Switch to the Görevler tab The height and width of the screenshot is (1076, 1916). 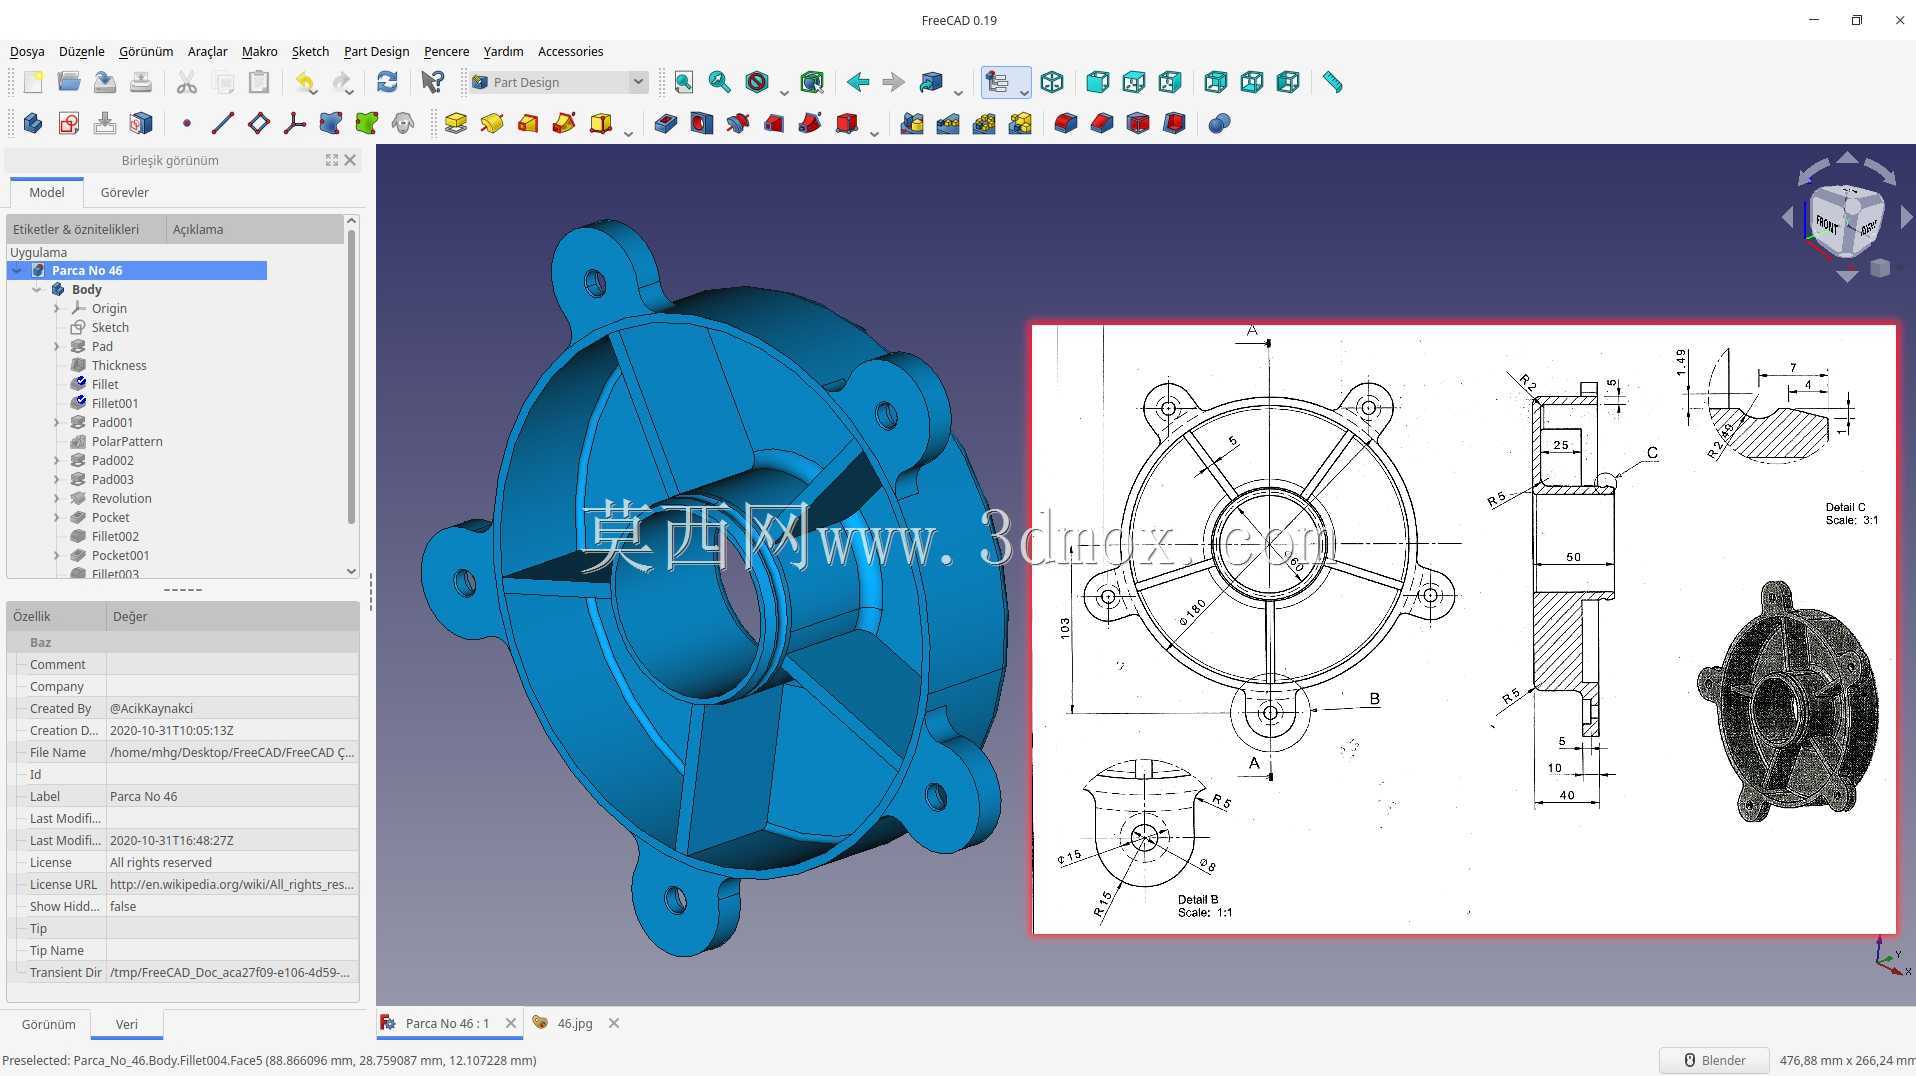coord(124,192)
